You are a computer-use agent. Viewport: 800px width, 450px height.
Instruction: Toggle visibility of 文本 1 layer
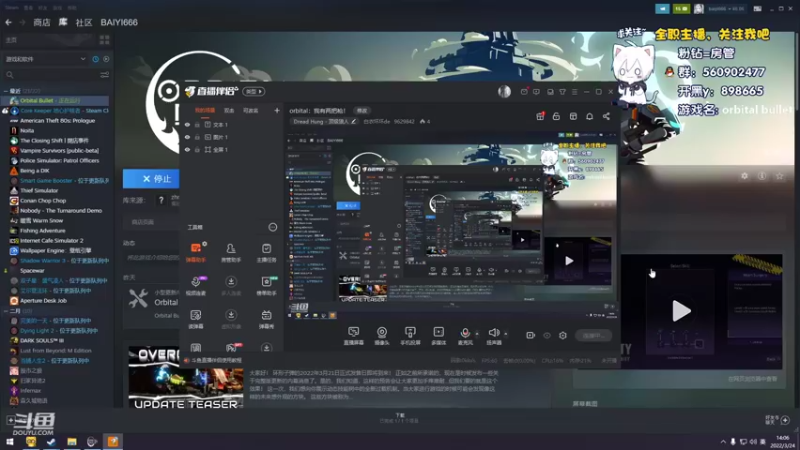(187, 124)
